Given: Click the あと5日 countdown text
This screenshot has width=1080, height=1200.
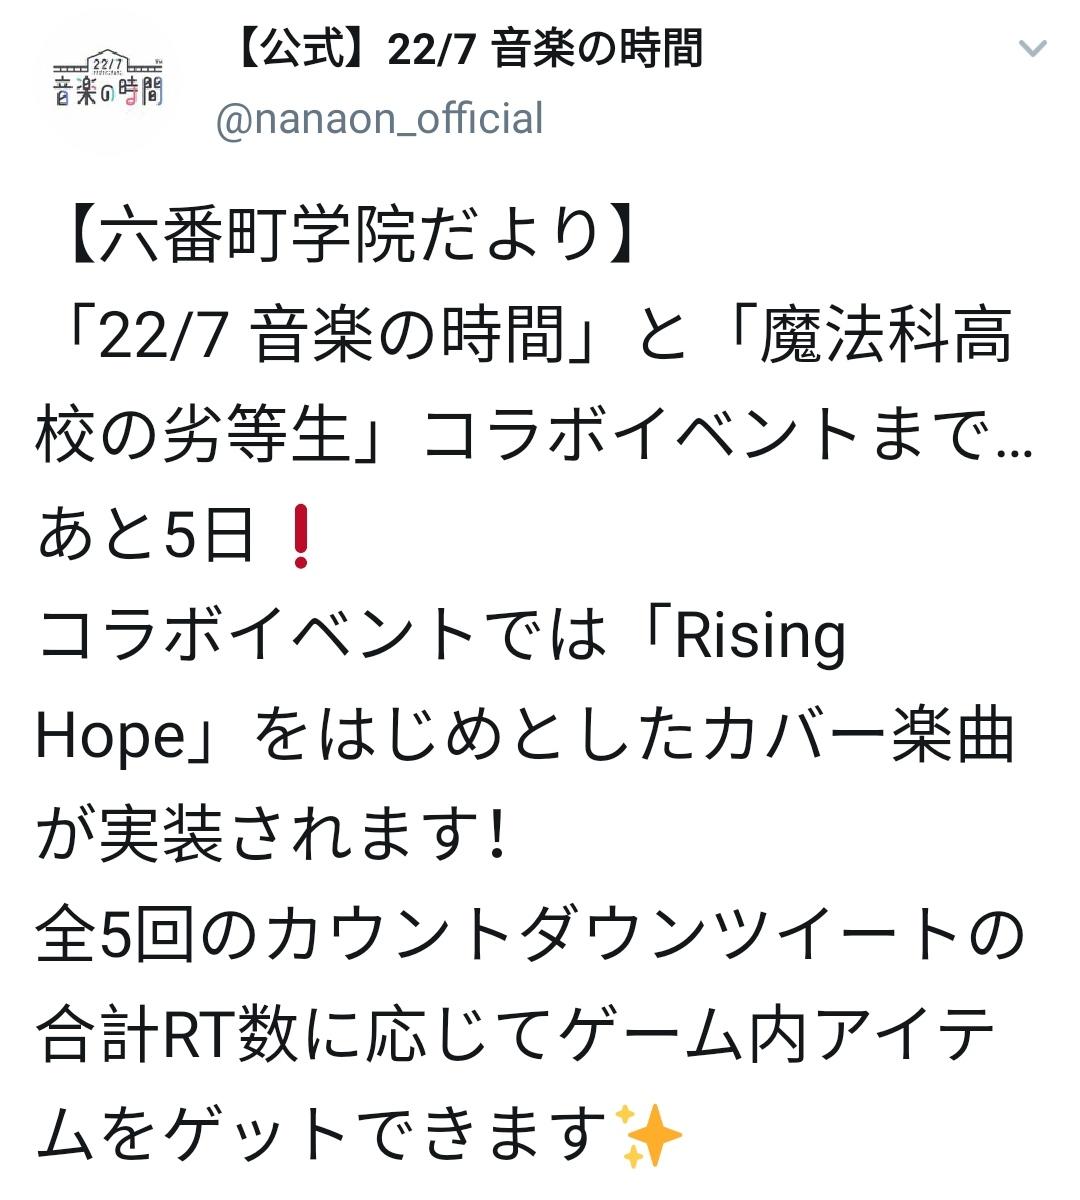Looking at the screenshot, I should click(x=145, y=536).
